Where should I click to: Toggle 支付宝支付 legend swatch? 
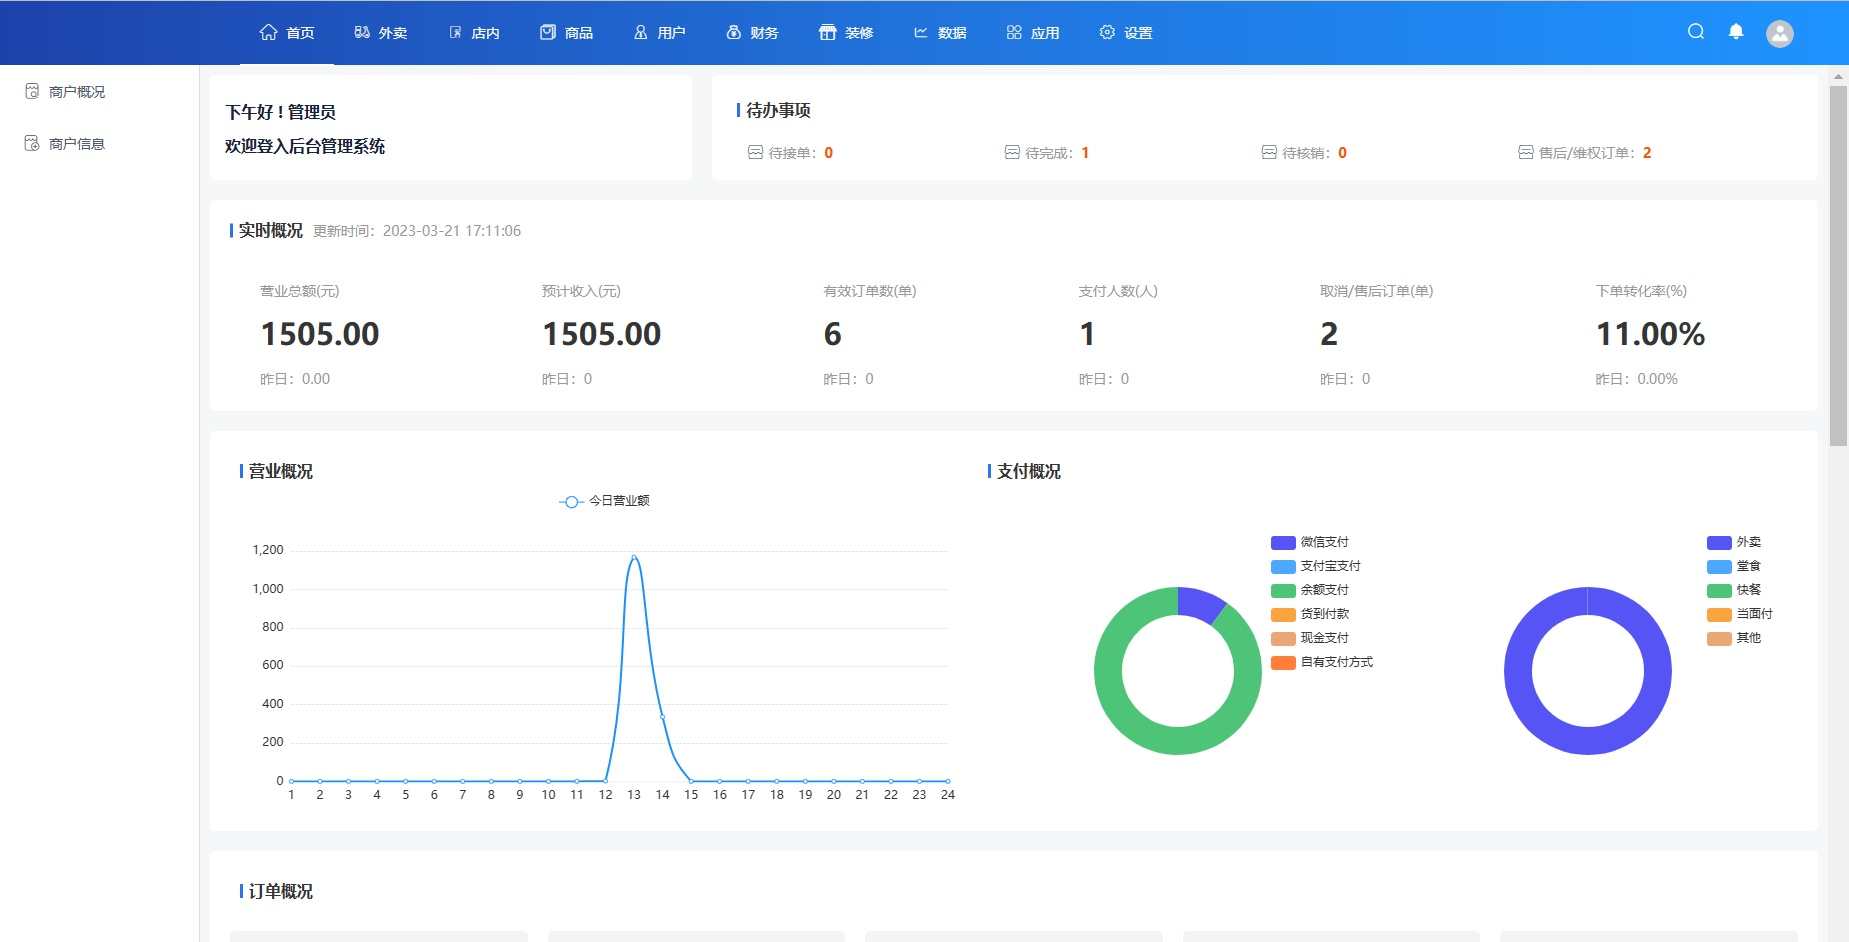(x=1283, y=567)
